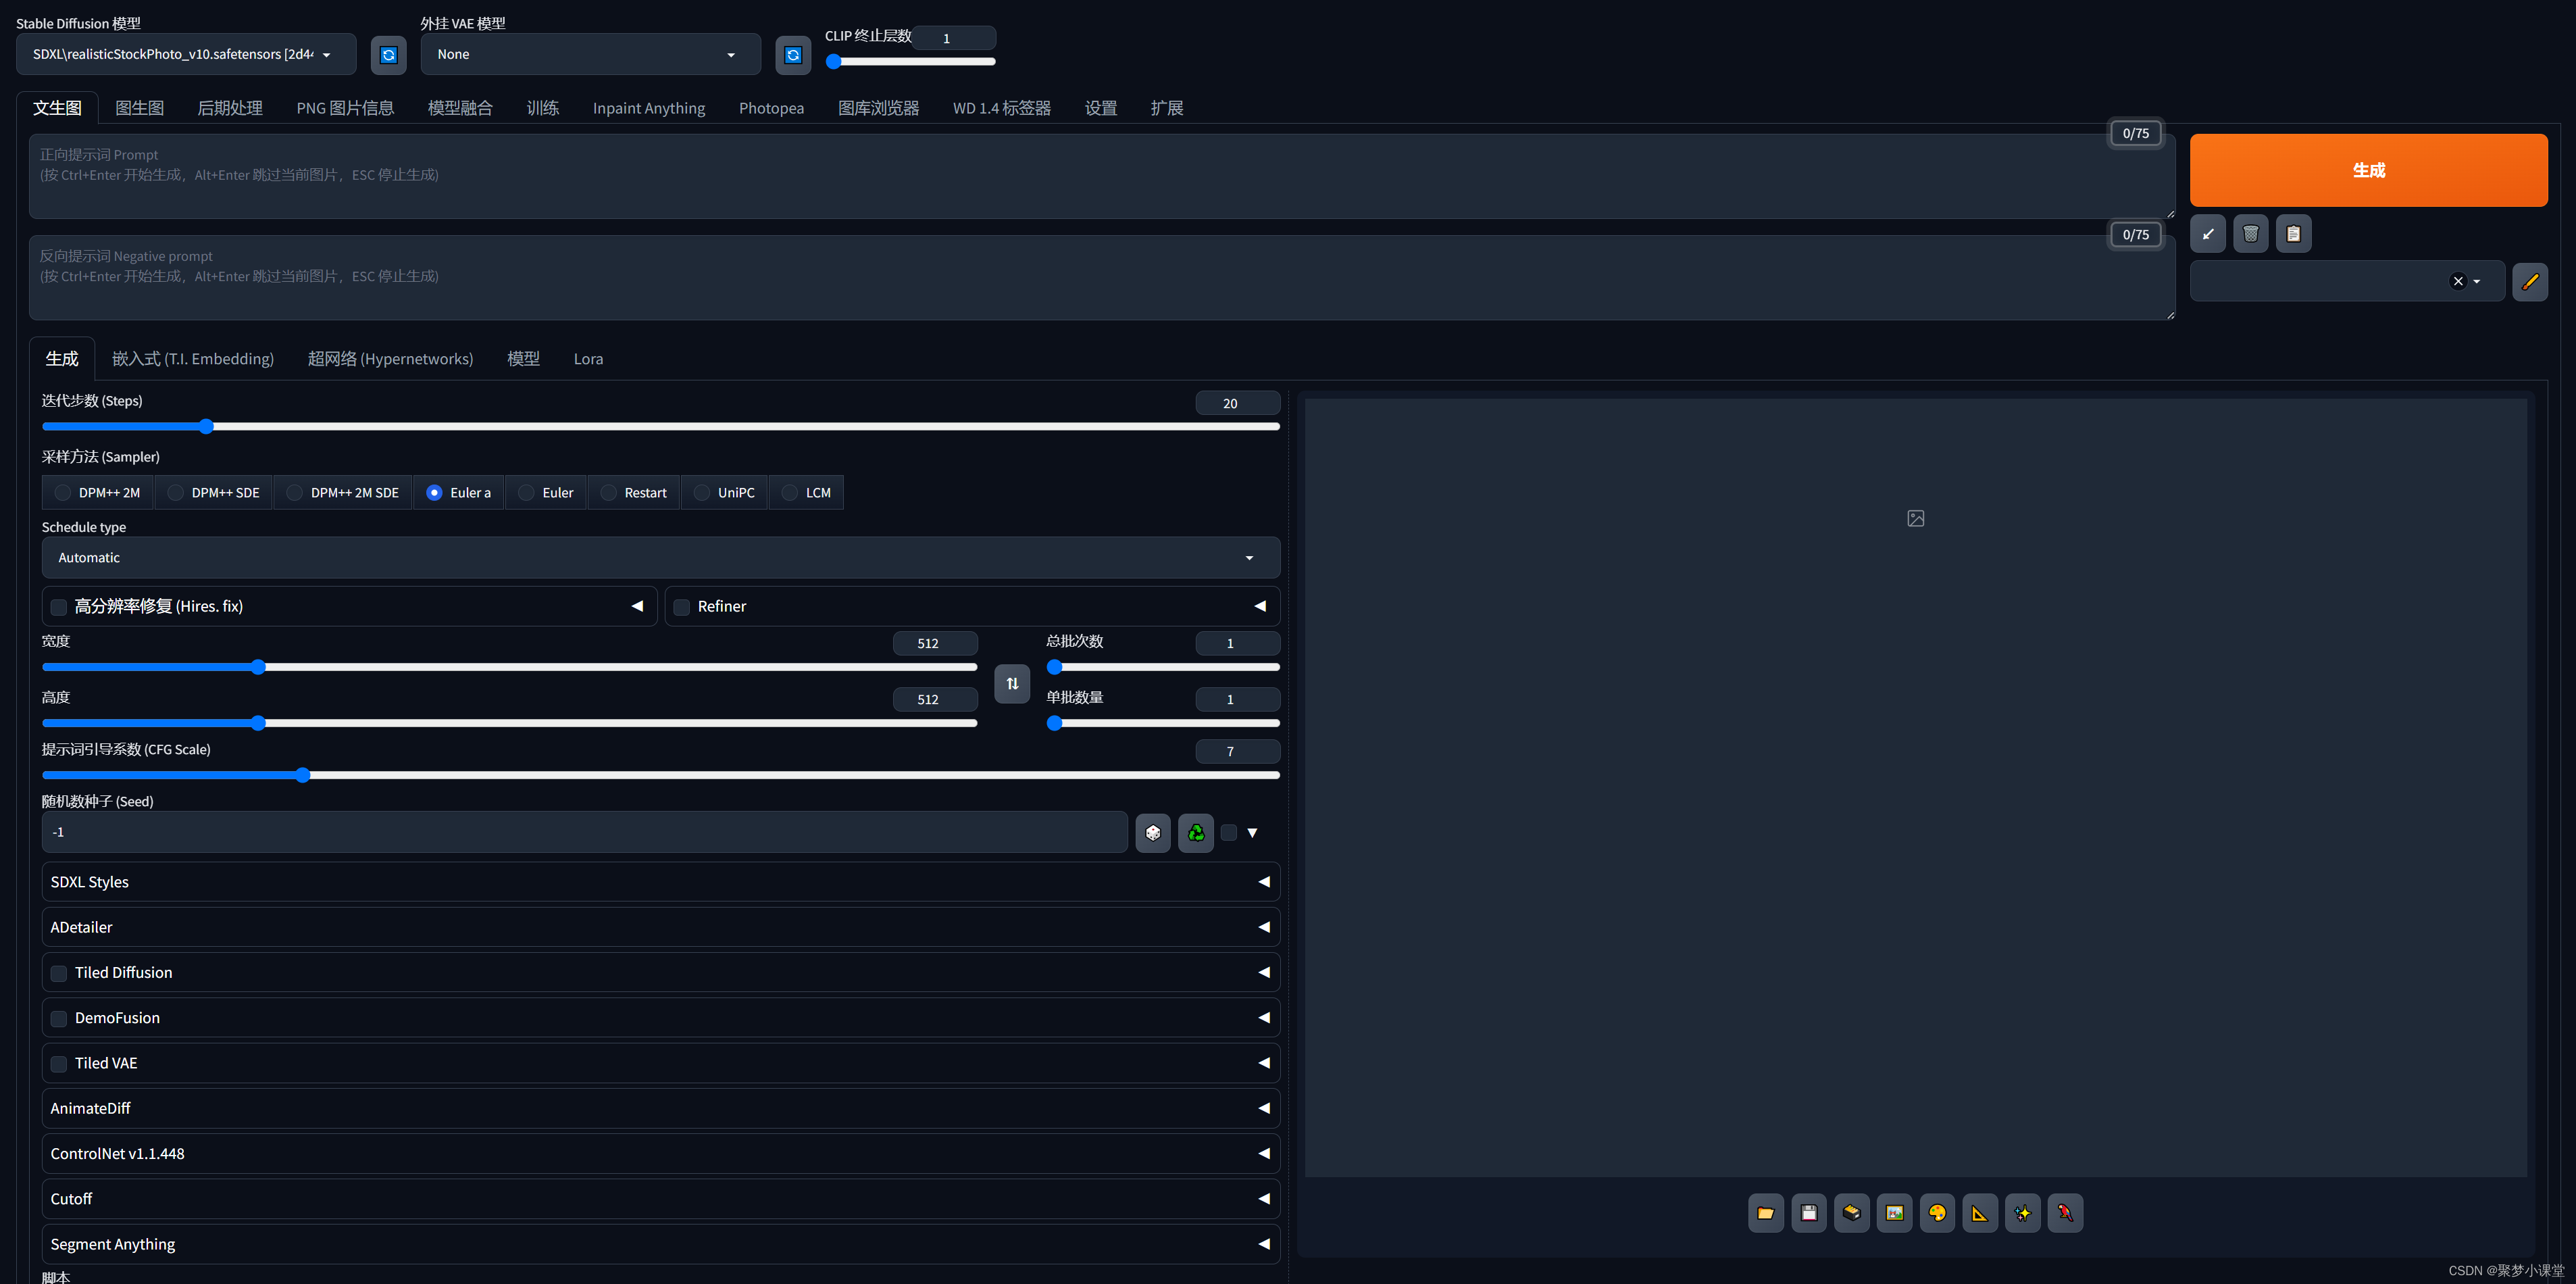Click the green recycle icon to reuse the seed
This screenshot has width=2576, height=1284.
coord(1196,833)
